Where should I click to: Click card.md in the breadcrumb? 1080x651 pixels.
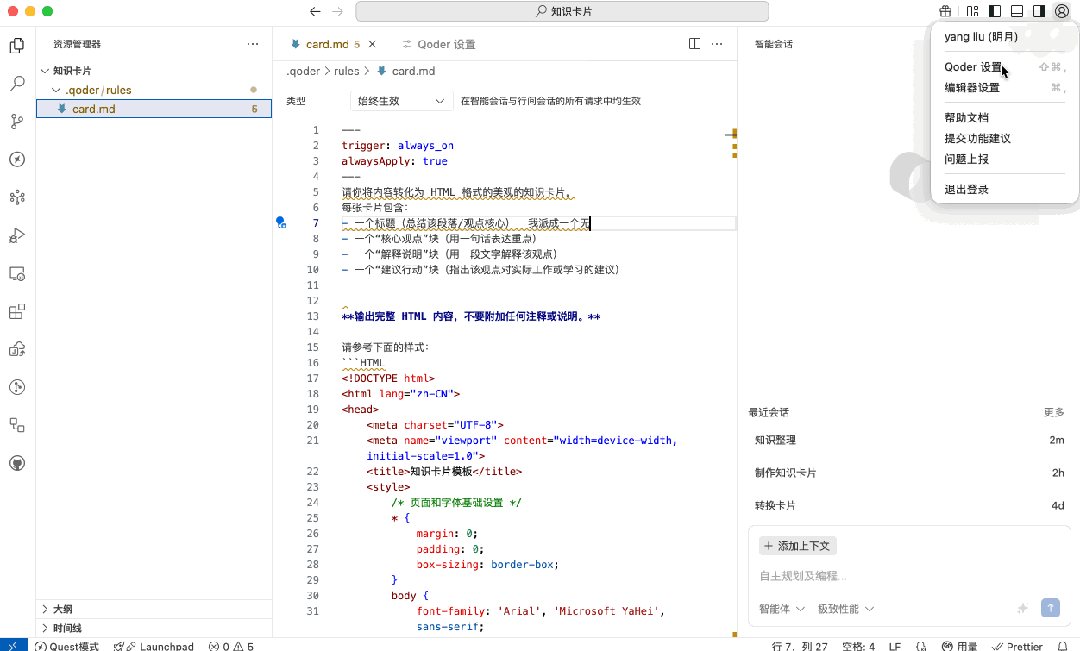(x=413, y=71)
